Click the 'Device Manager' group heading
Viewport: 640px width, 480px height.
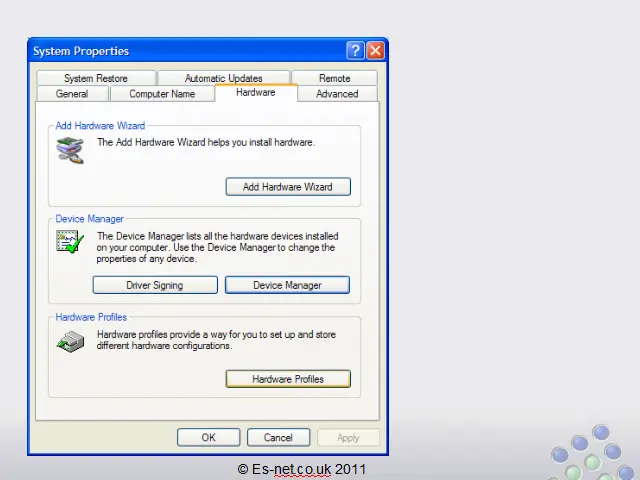pyautogui.click(x=89, y=219)
